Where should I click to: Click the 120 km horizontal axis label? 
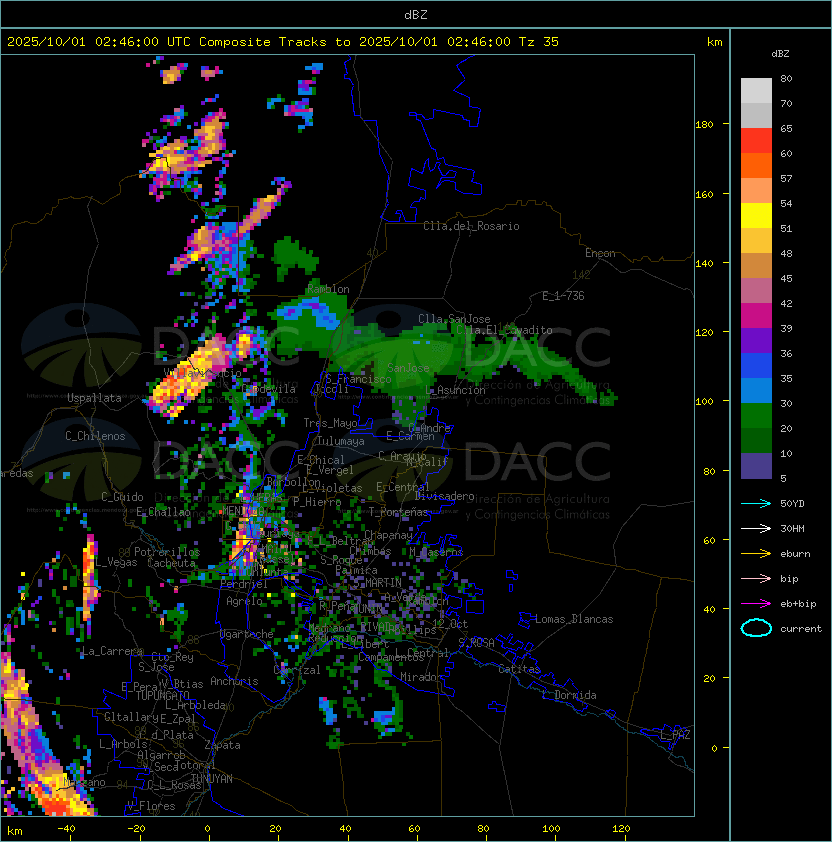621,829
